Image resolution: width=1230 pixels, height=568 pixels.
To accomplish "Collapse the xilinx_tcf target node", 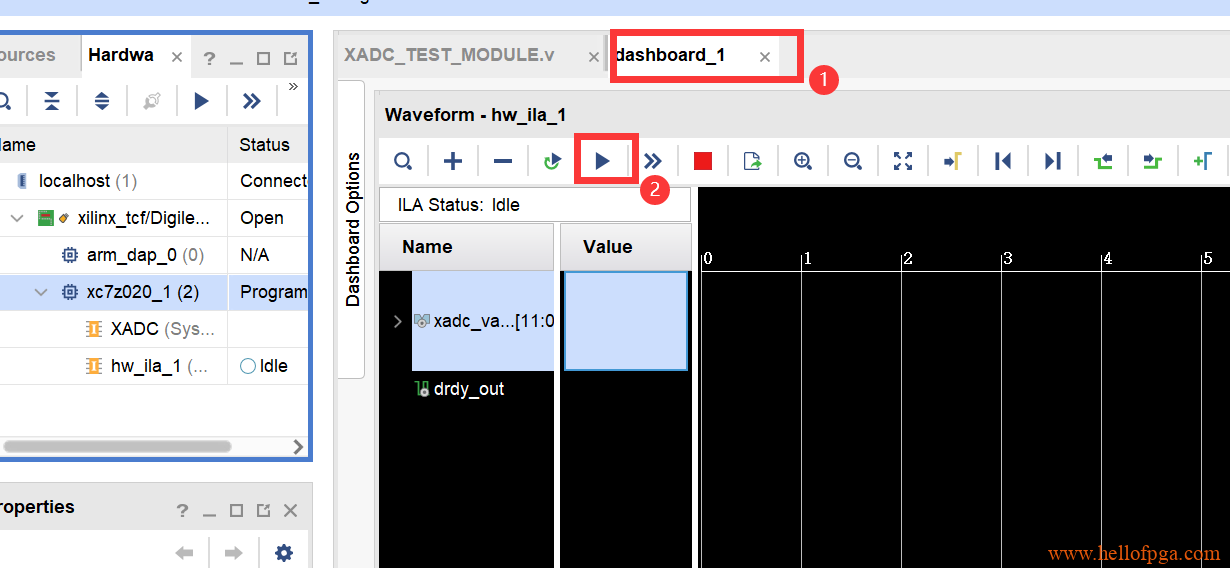I will click(17, 218).
